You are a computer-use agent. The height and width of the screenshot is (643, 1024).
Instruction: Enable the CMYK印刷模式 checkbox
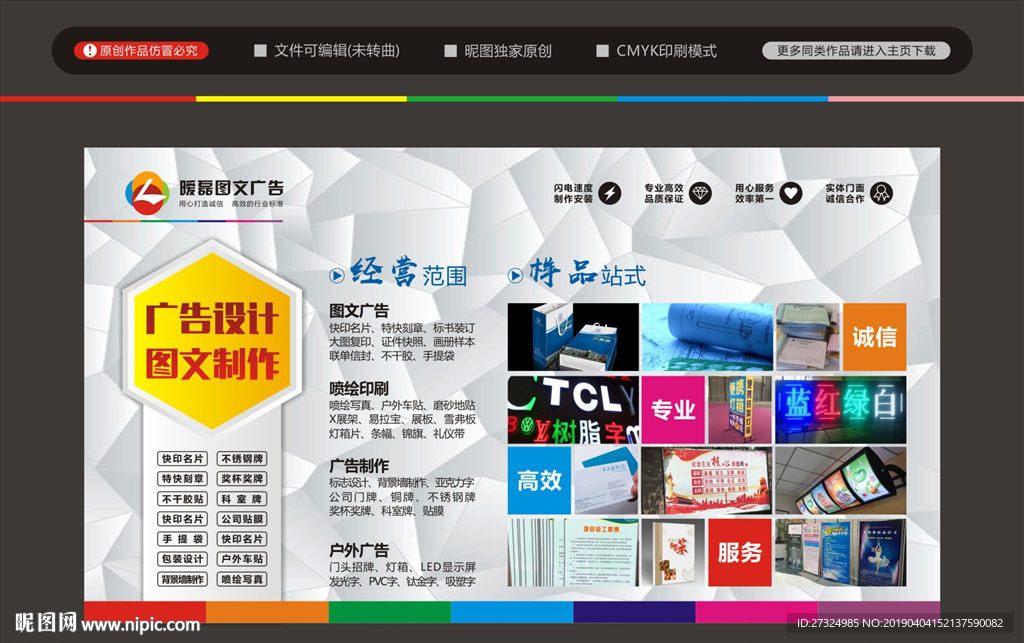[603, 50]
